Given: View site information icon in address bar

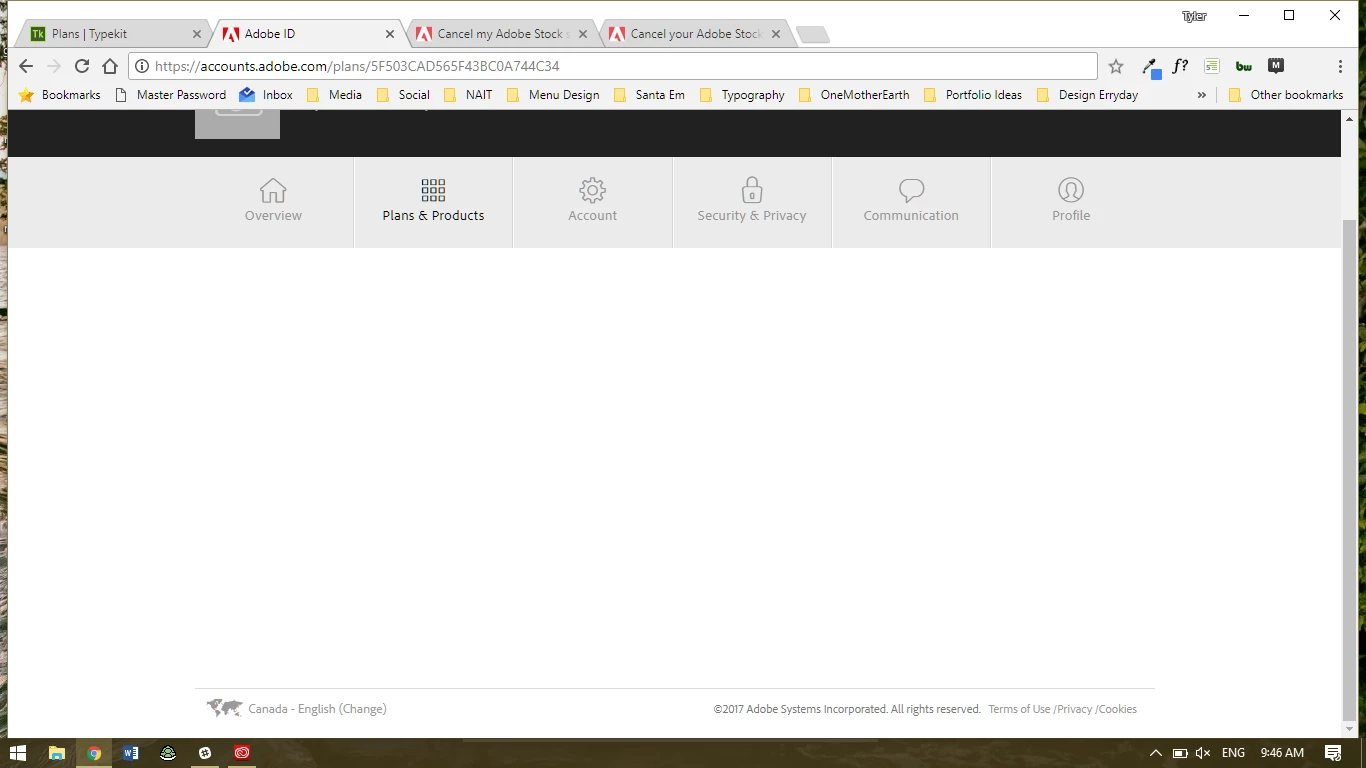Looking at the screenshot, I should pos(142,66).
